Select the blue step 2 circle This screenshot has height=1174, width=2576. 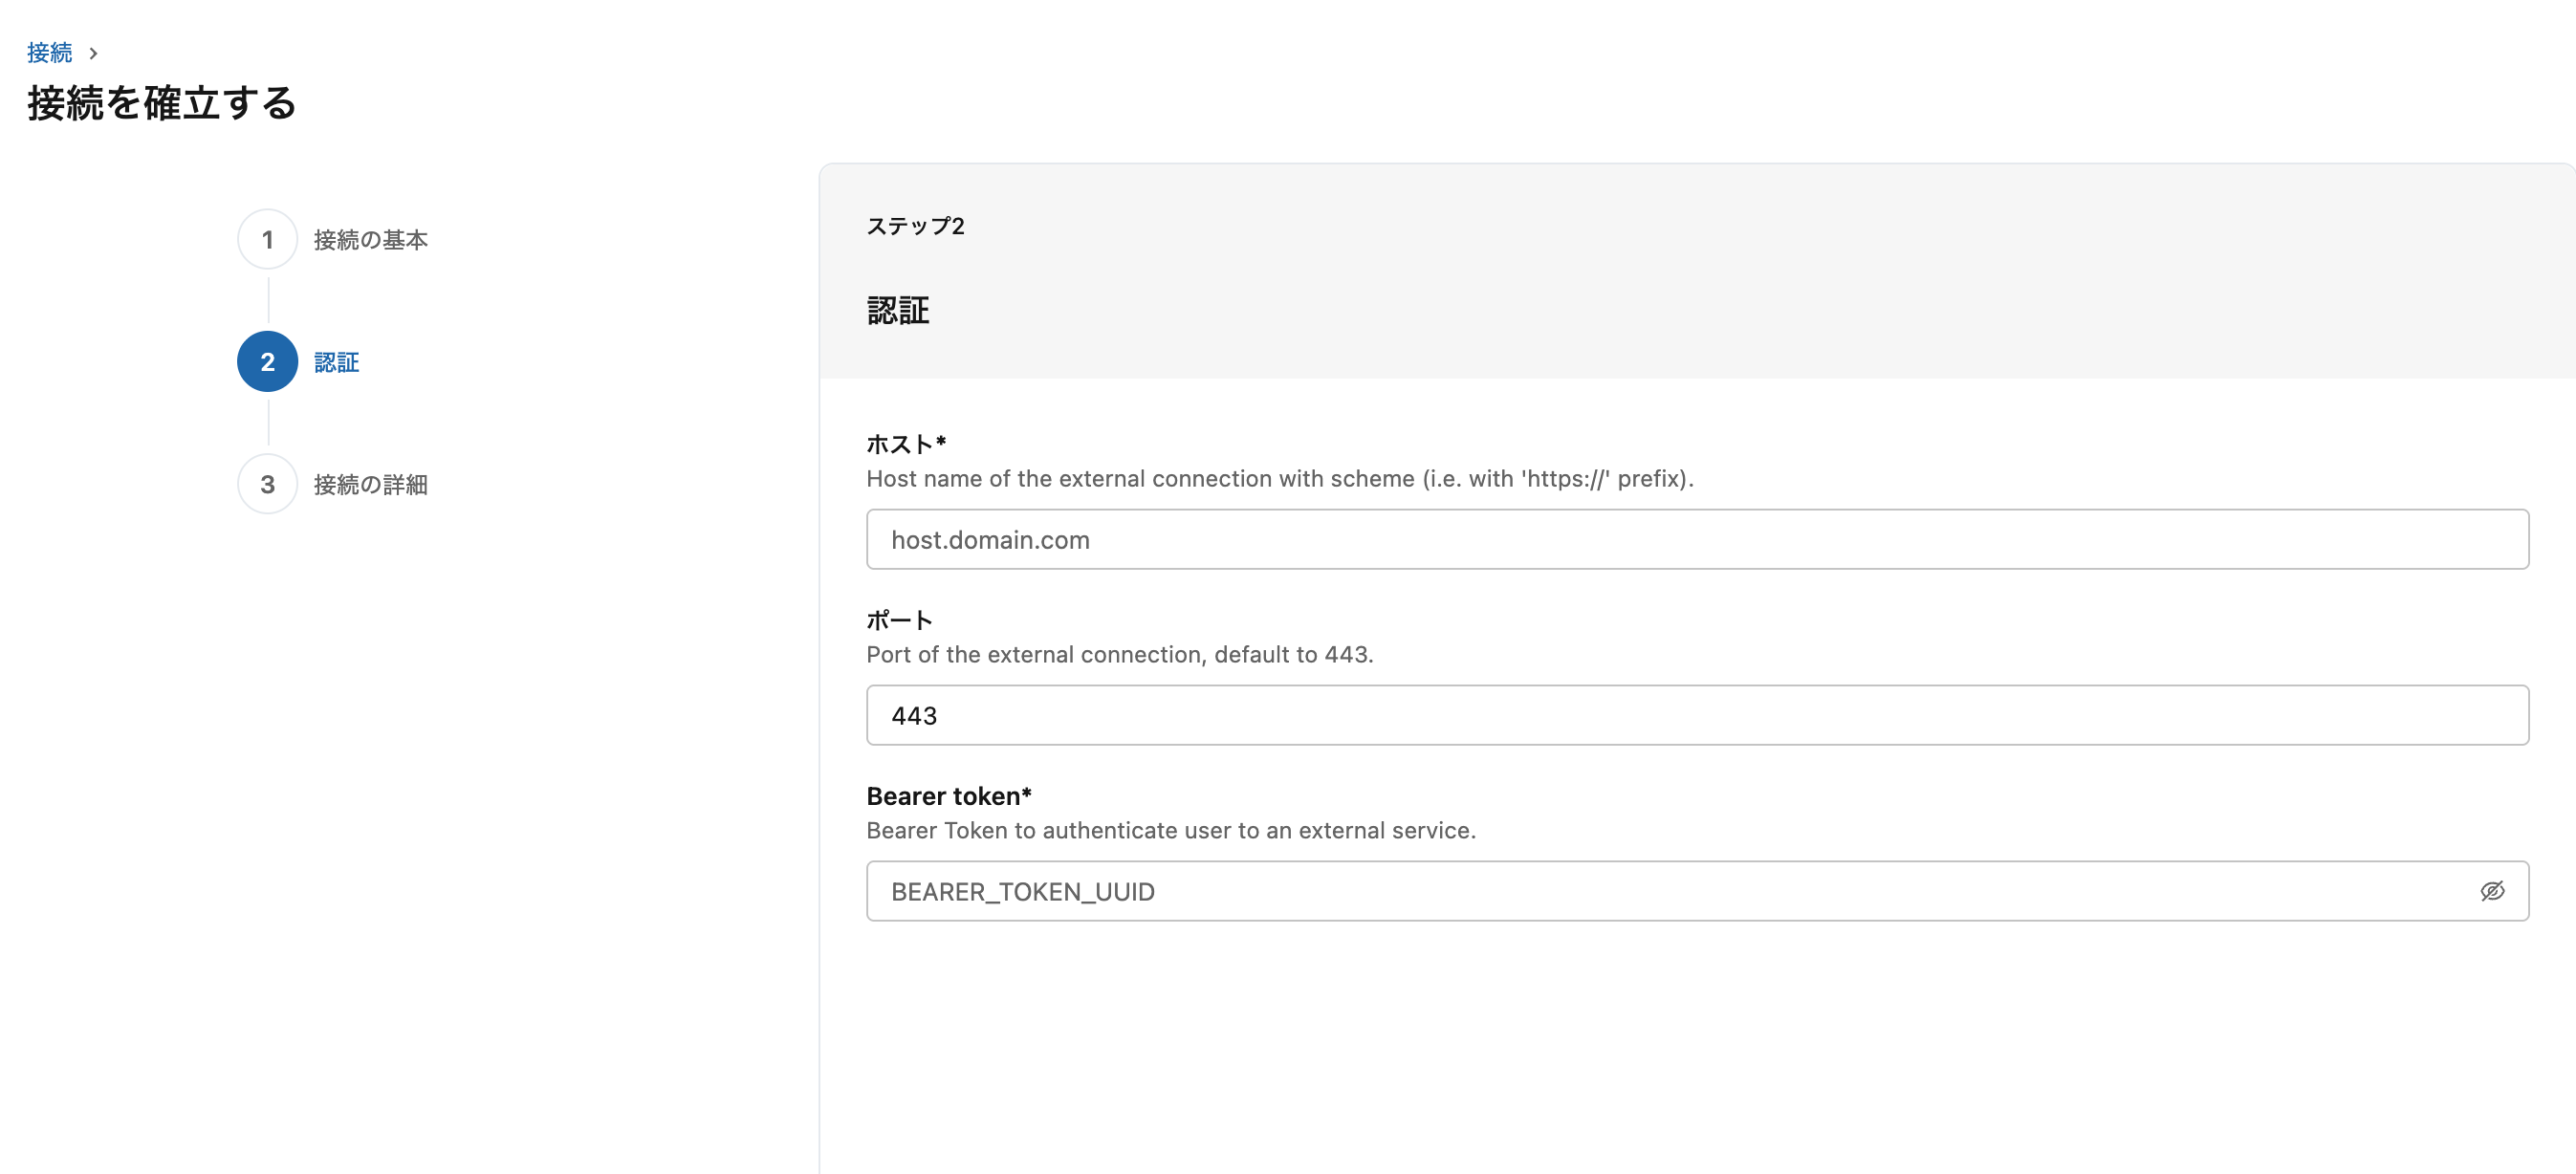267,362
